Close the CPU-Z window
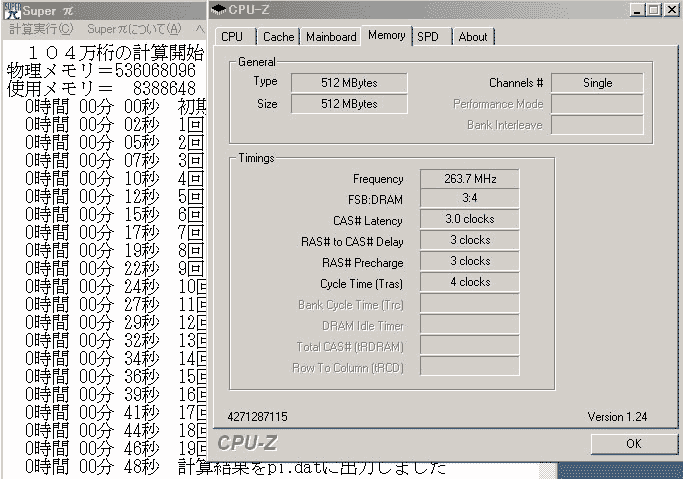683x479 pixels. pyautogui.click(x=672, y=10)
